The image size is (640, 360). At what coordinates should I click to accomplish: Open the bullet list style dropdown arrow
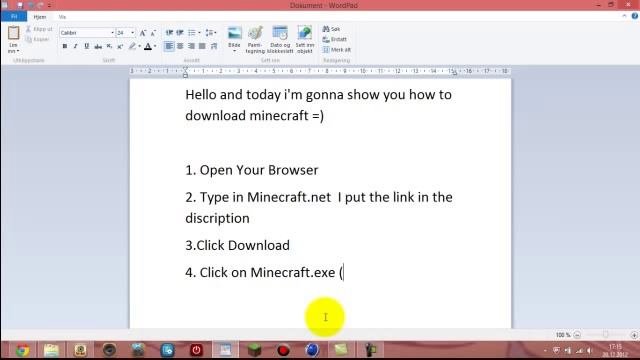point(199,33)
